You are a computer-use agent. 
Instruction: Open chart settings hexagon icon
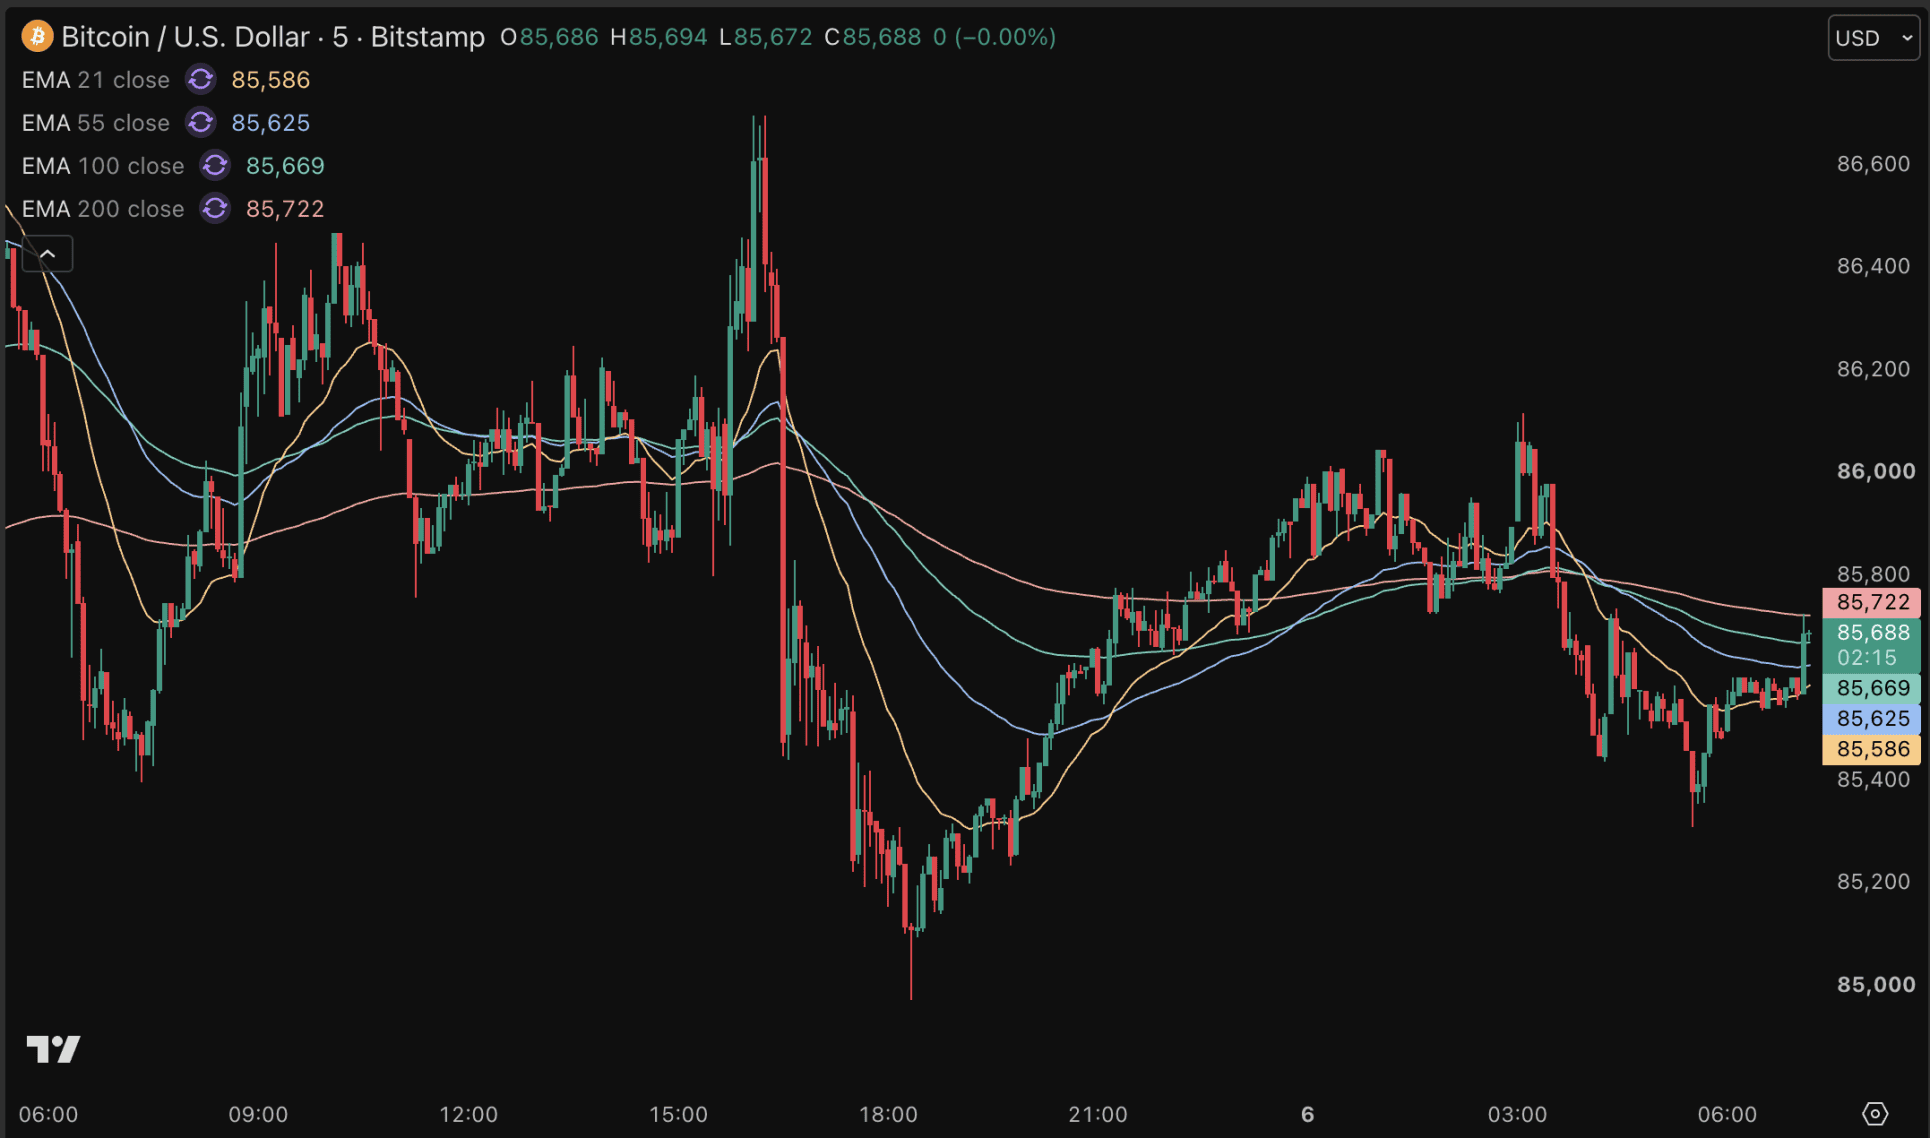[1875, 1114]
